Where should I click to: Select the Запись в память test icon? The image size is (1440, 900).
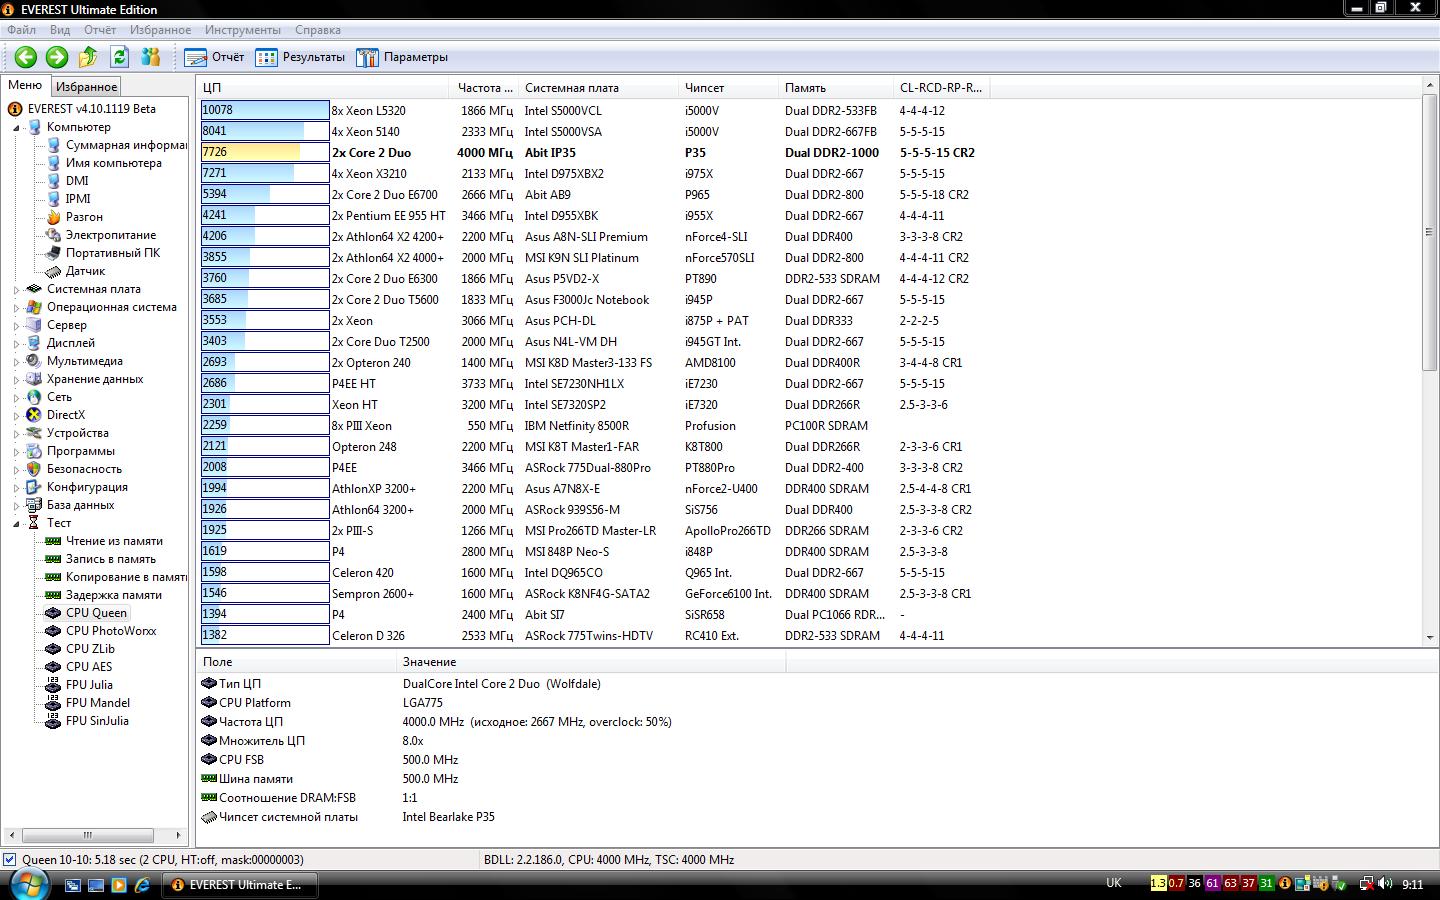coord(53,559)
